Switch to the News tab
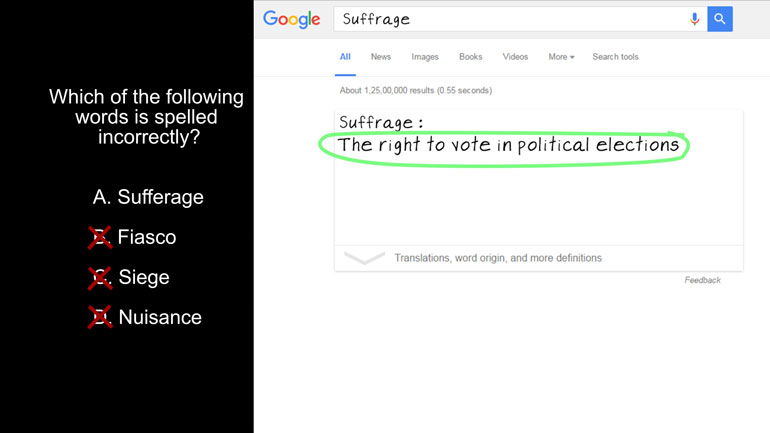Viewport: 770px width, 433px height. [x=380, y=57]
